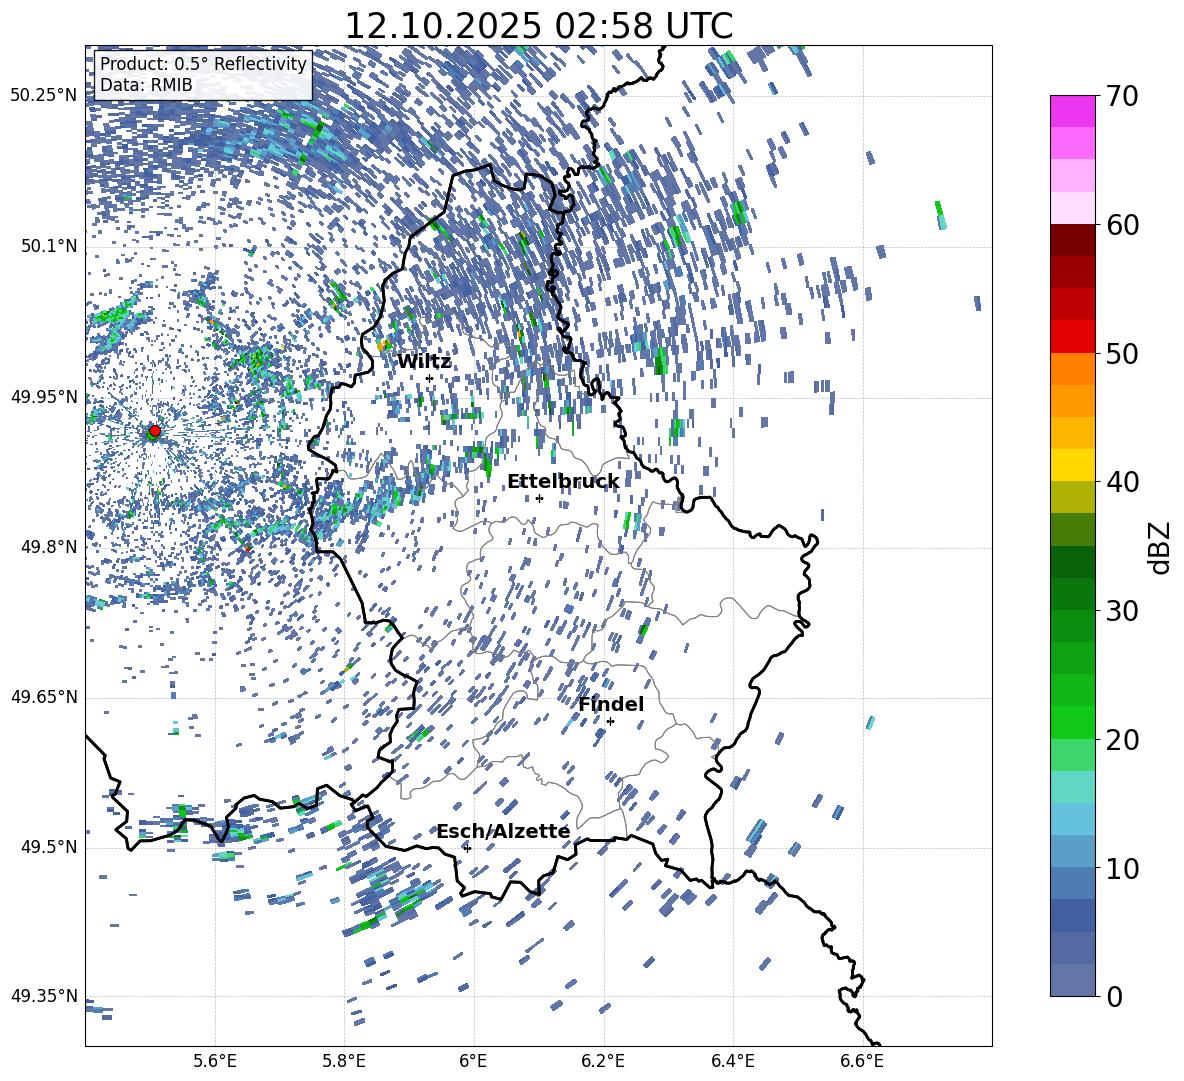Click the 20 tick on the colorbar
Viewport: 1184px width, 1081px height.
[x=1122, y=739]
